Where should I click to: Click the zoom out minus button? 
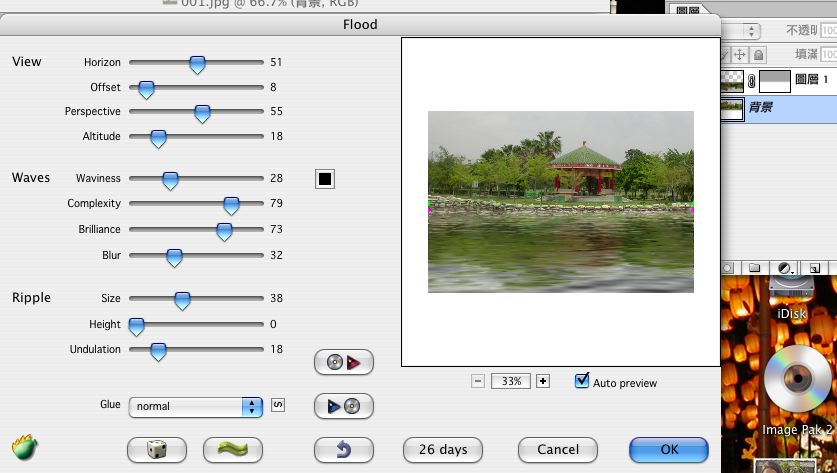click(478, 381)
